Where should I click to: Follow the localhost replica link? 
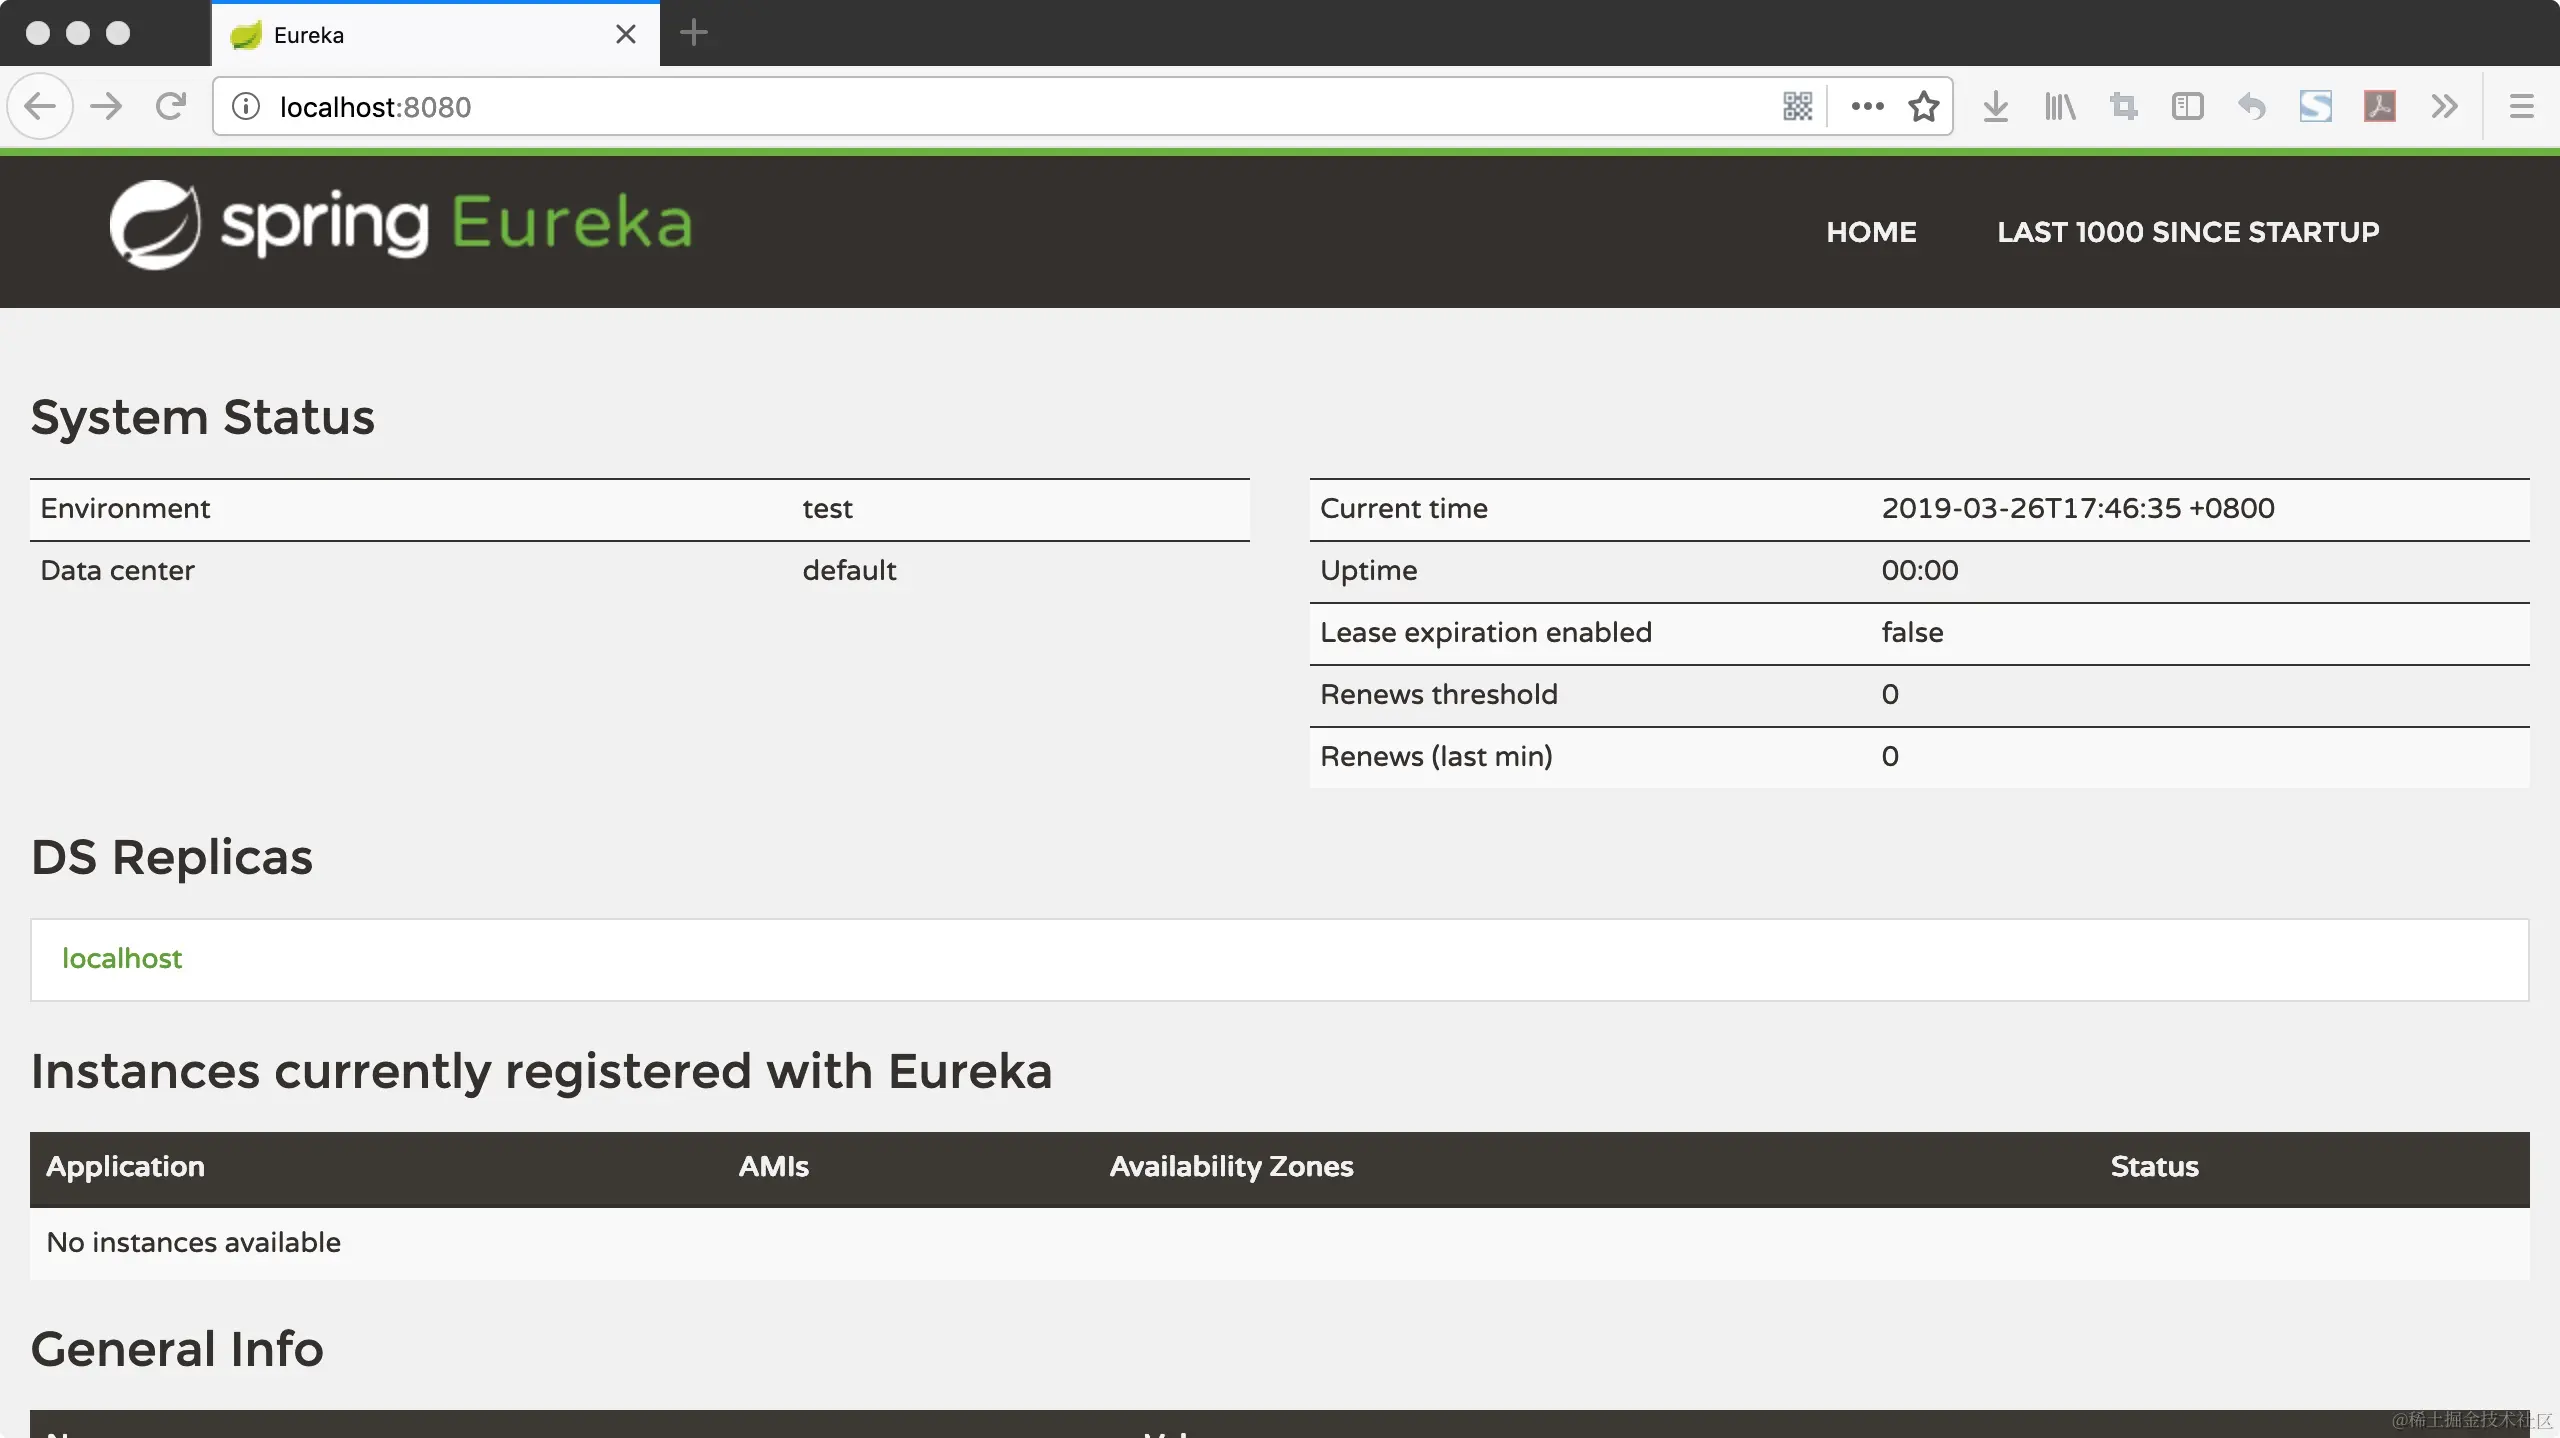coord(122,958)
